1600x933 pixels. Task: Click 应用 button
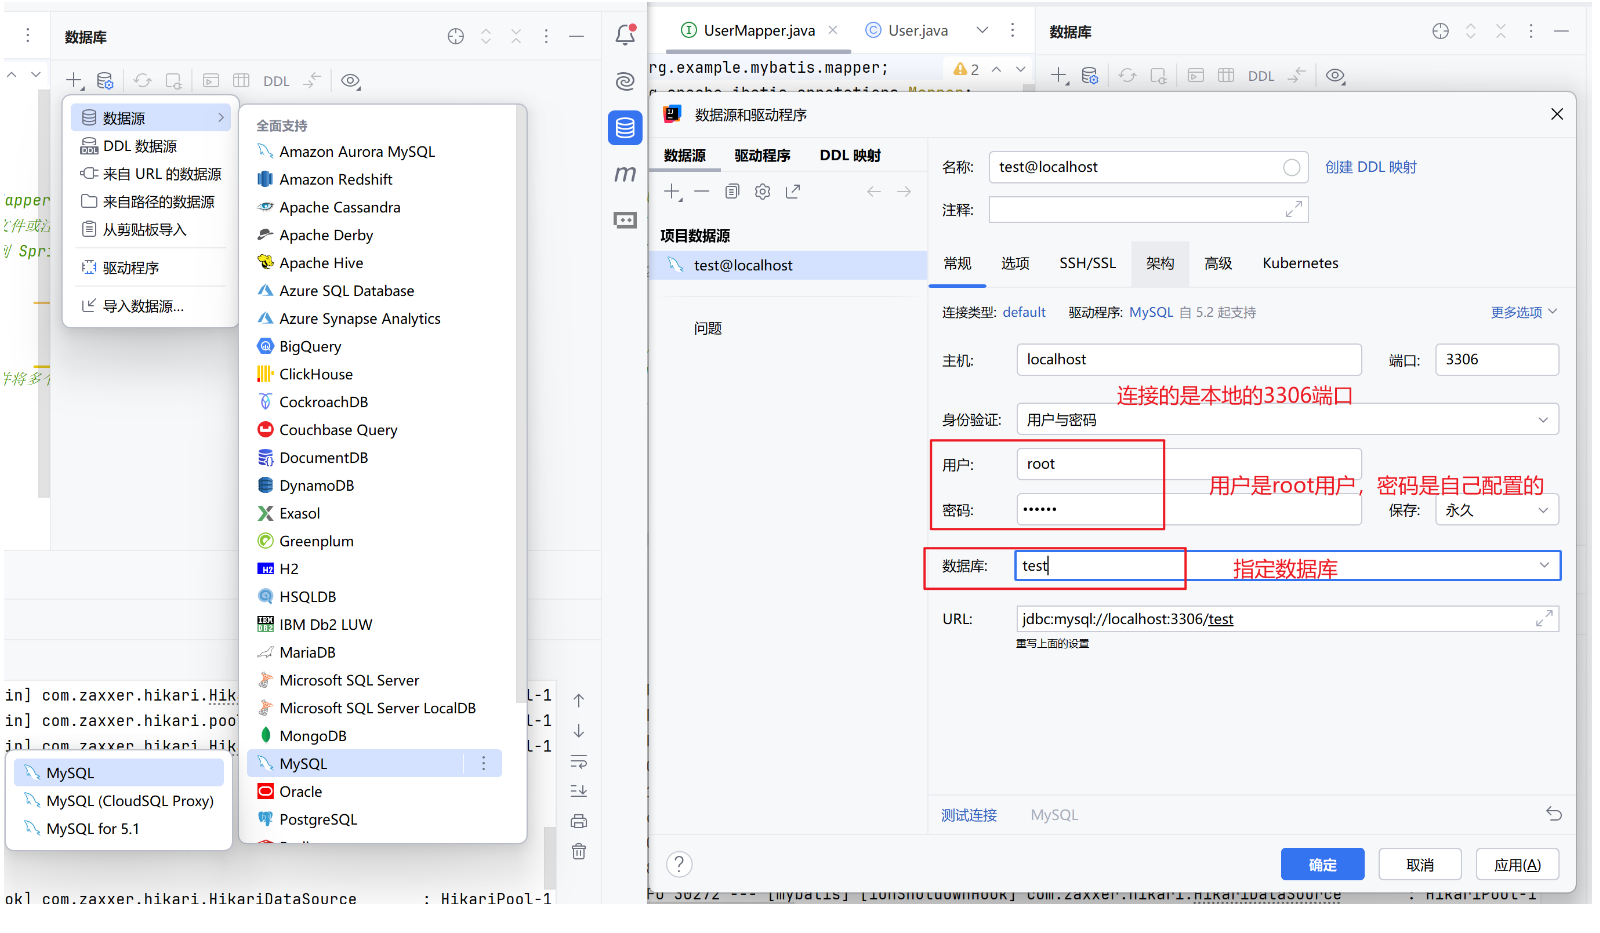point(1517,864)
